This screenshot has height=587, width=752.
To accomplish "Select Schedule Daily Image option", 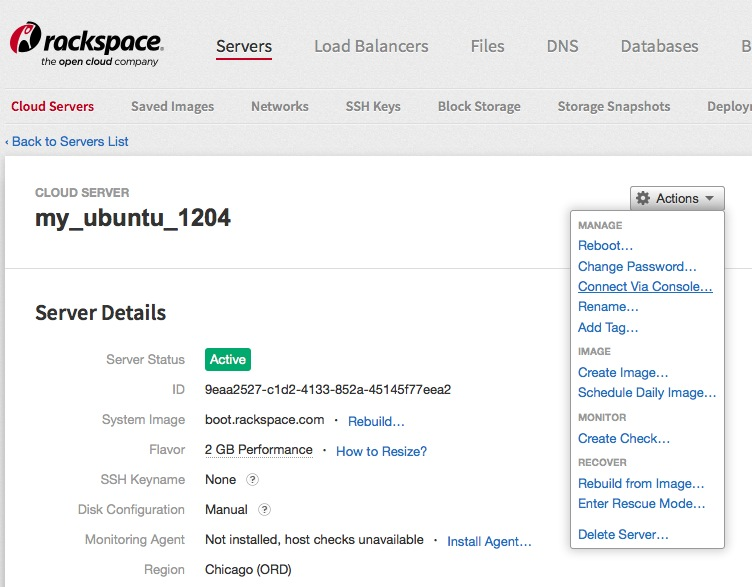I will click(647, 393).
